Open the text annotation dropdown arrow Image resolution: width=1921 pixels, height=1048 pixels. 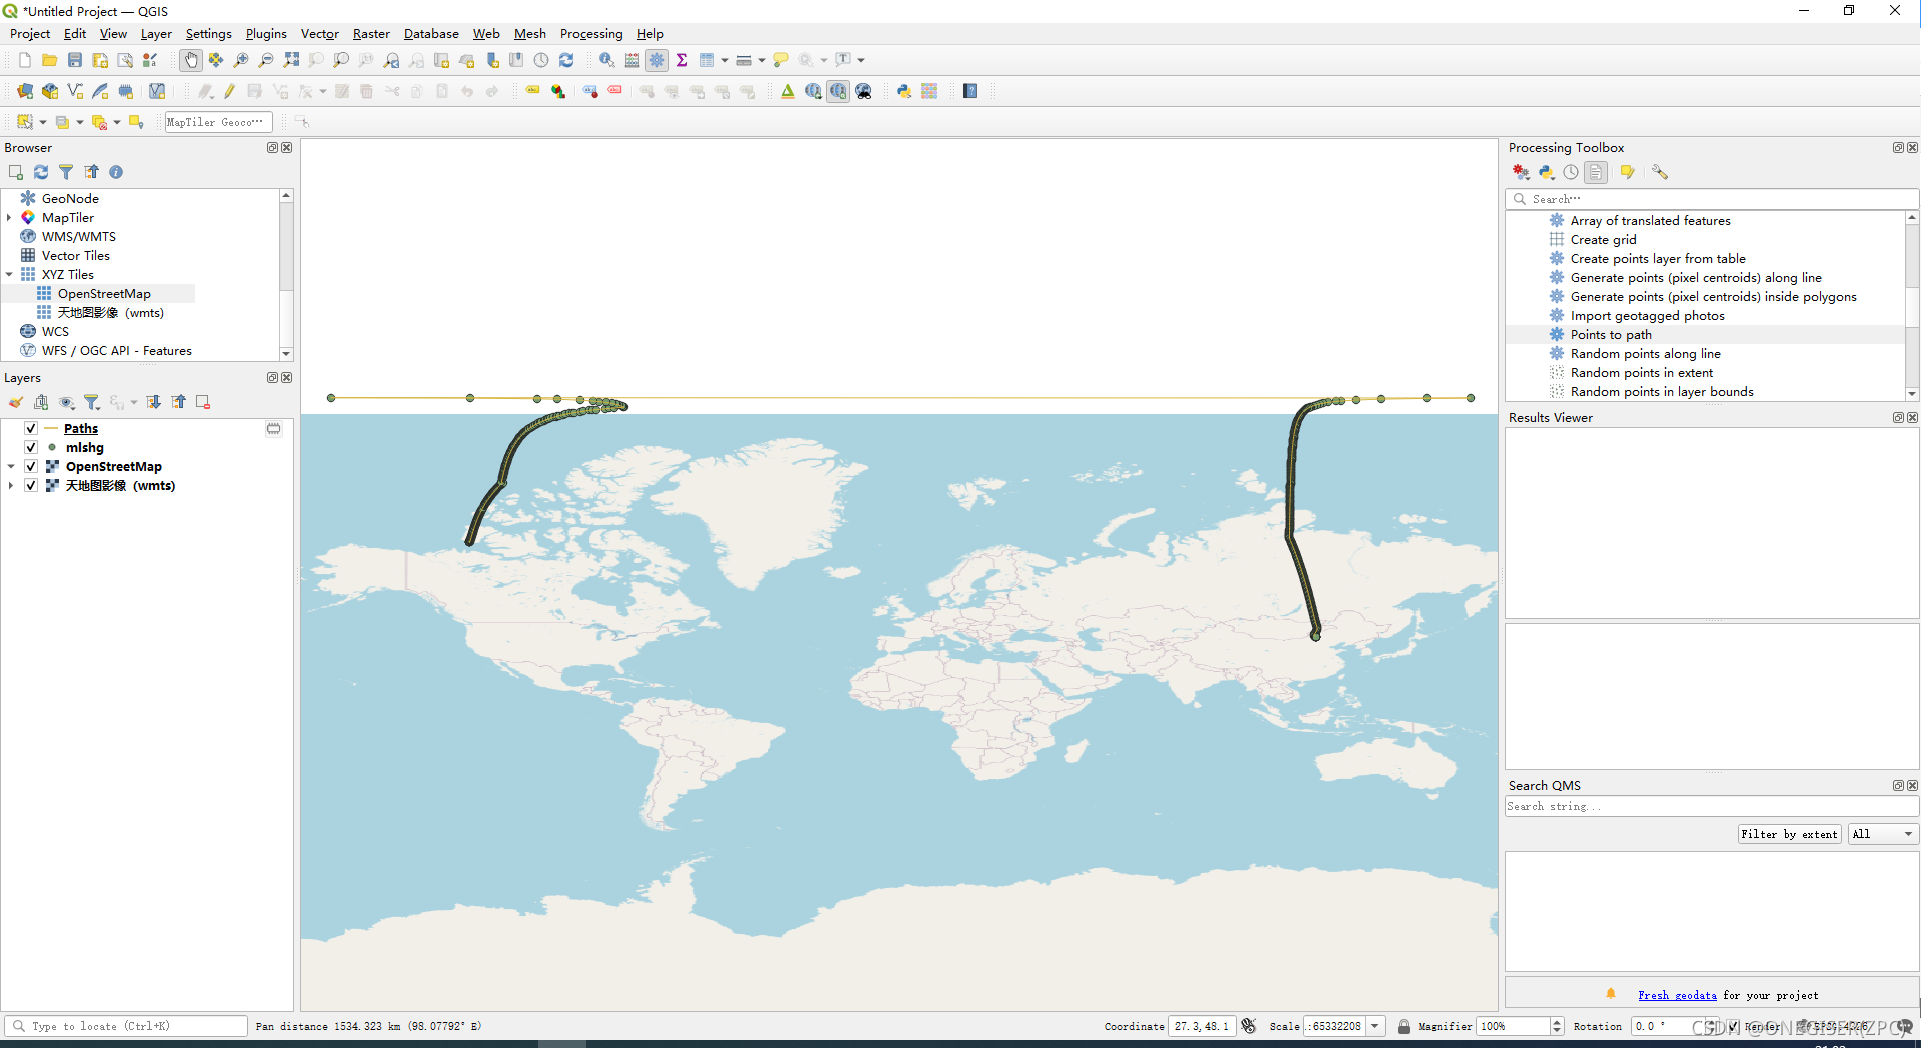[x=861, y=60]
